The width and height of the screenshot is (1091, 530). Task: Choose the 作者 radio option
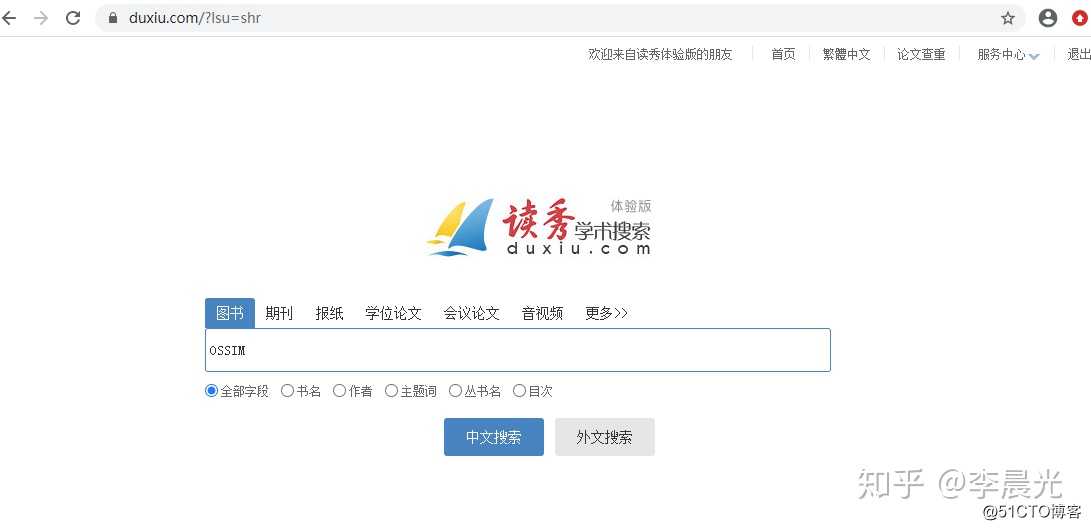pyautogui.click(x=340, y=391)
